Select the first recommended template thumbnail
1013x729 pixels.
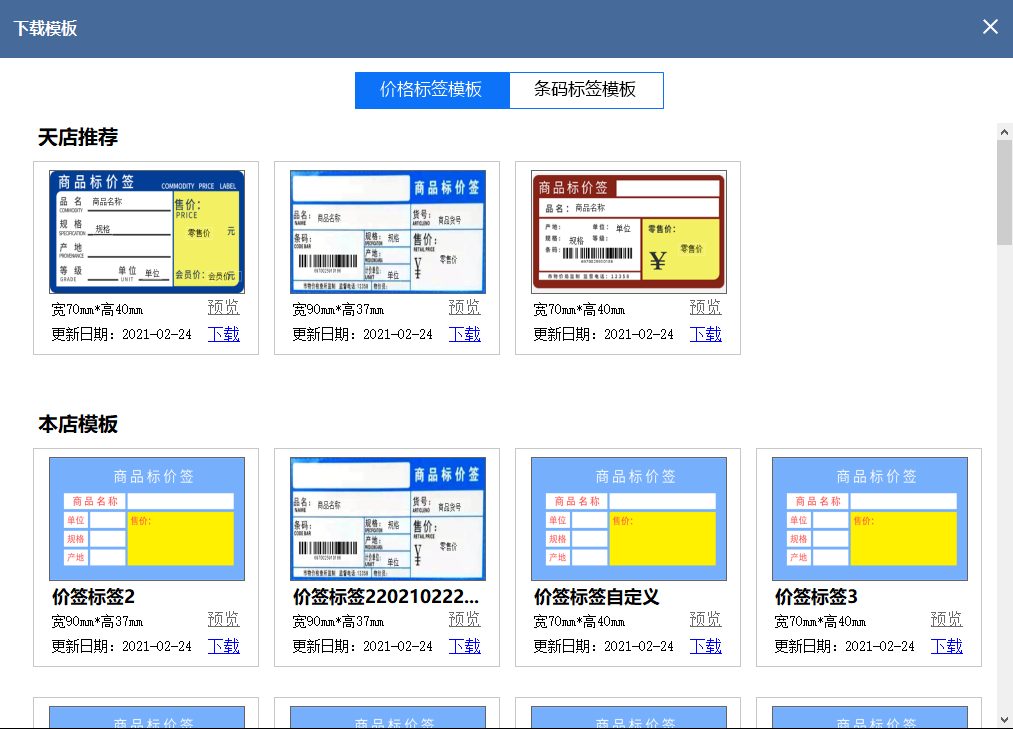tap(145, 230)
